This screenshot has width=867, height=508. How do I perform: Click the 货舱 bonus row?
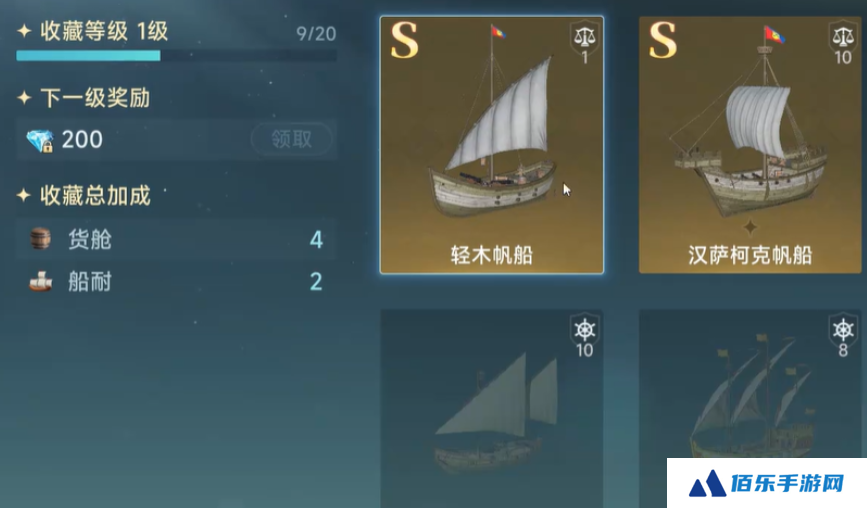click(176, 239)
